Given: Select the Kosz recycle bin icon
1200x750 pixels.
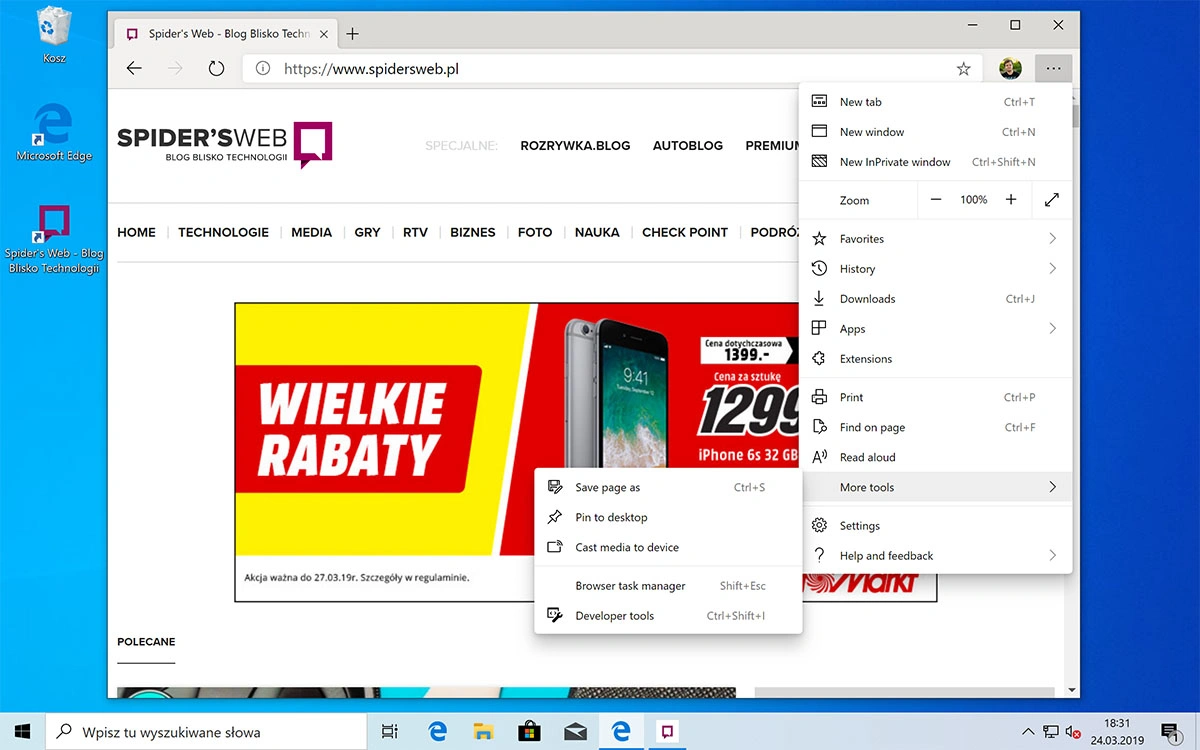Looking at the screenshot, I should tap(54, 35).
